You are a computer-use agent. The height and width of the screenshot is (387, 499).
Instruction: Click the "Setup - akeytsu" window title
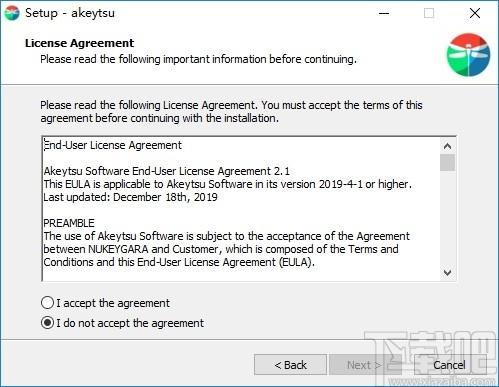click(70, 13)
